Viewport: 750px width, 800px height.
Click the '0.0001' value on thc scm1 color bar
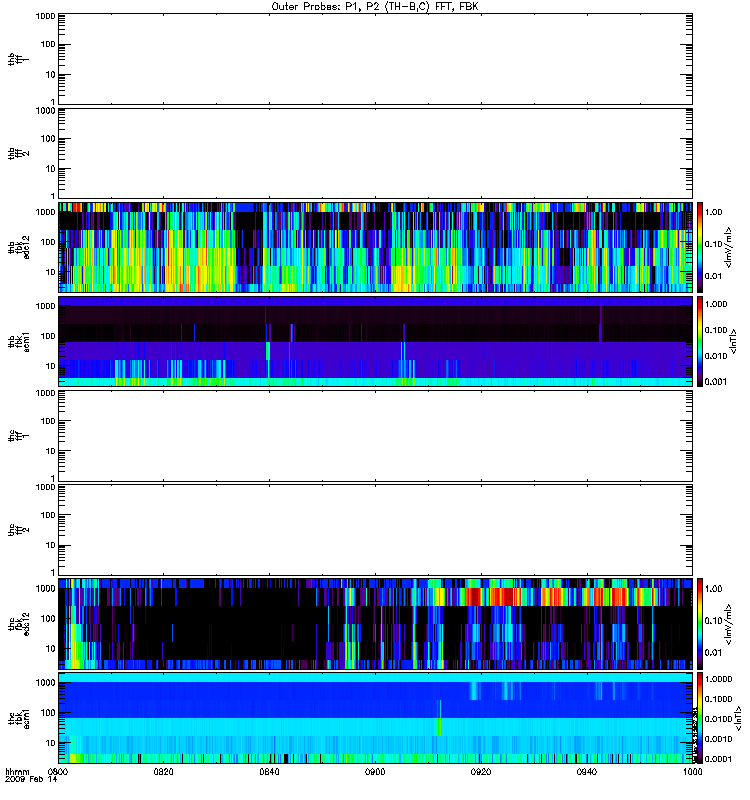tap(718, 759)
